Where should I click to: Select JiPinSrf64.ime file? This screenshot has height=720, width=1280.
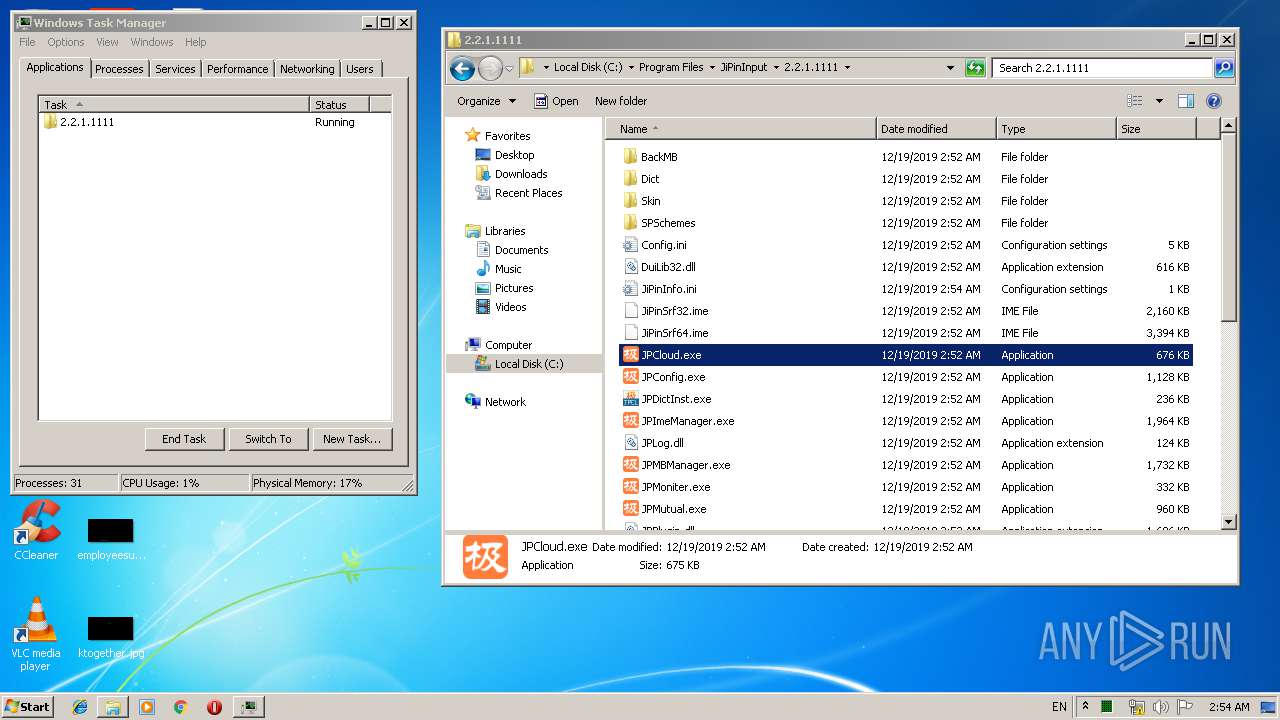pyautogui.click(x=674, y=333)
